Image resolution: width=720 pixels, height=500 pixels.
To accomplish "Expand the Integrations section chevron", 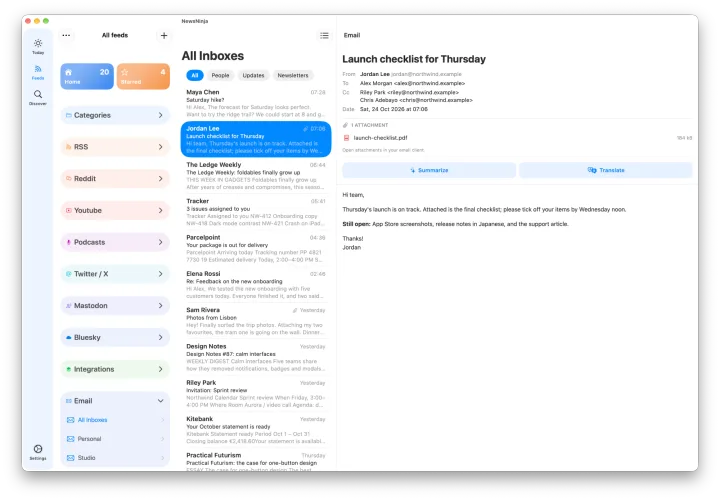I will pyautogui.click(x=160, y=369).
